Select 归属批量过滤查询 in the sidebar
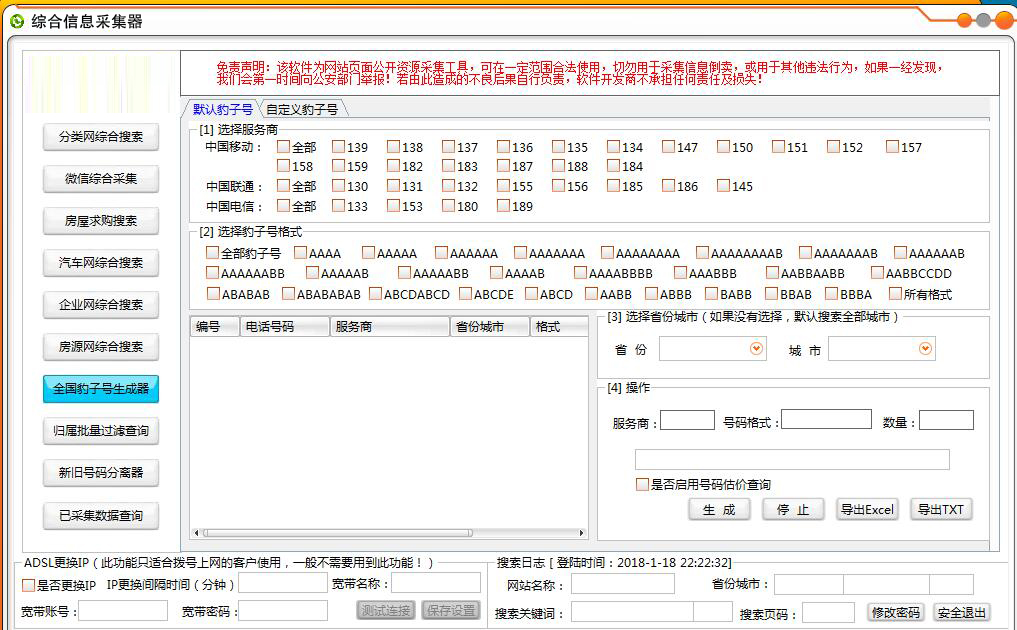This screenshot has height=630, width=1017. tap(101, 431)
